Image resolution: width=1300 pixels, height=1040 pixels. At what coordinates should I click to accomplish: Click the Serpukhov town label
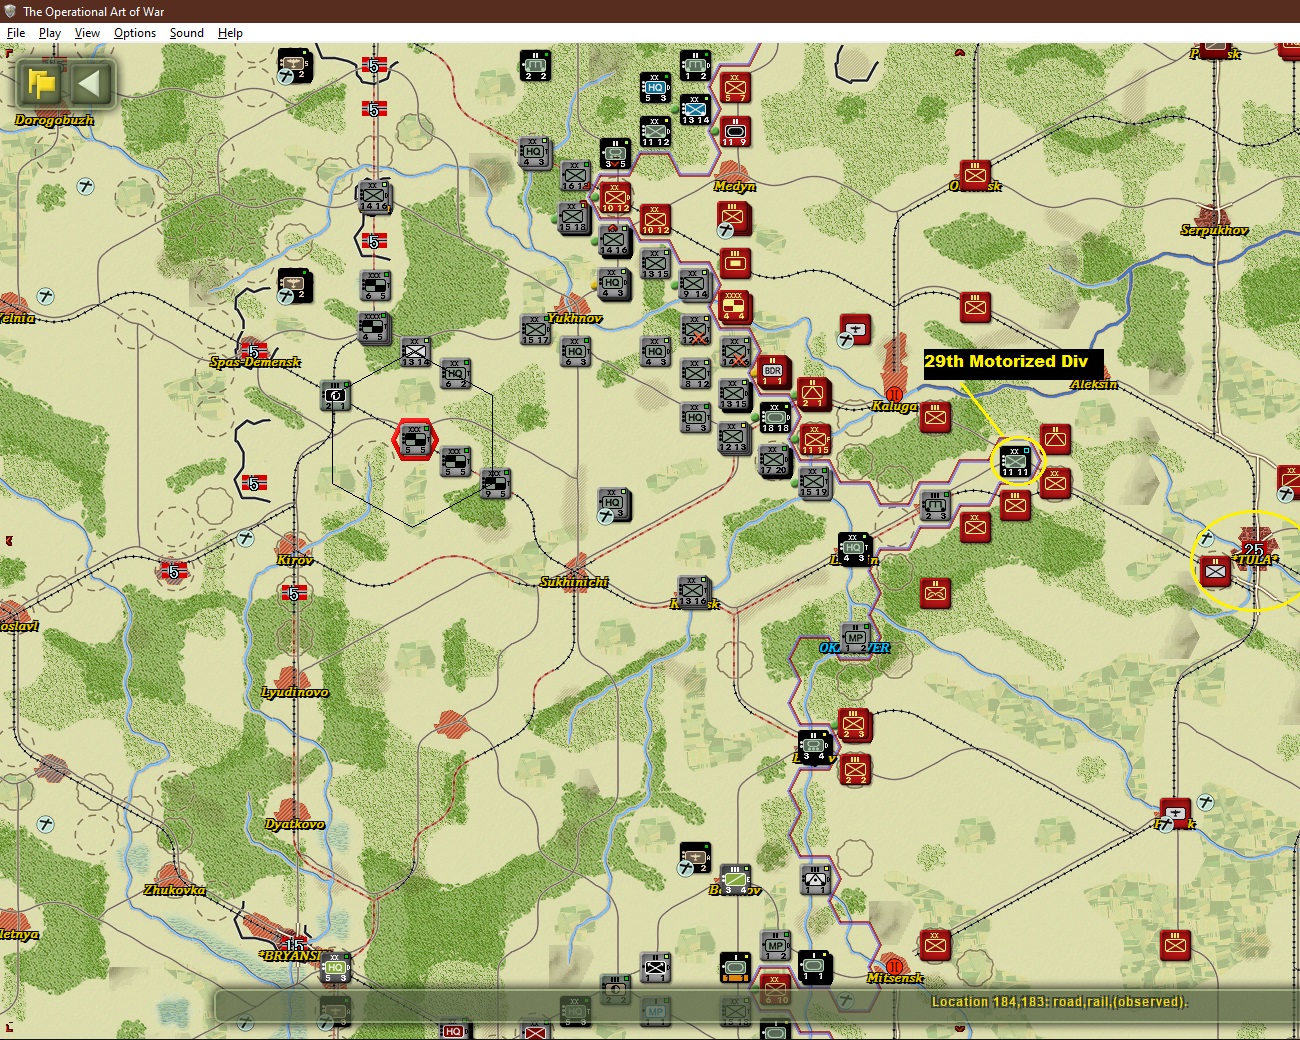point(1214,230)
